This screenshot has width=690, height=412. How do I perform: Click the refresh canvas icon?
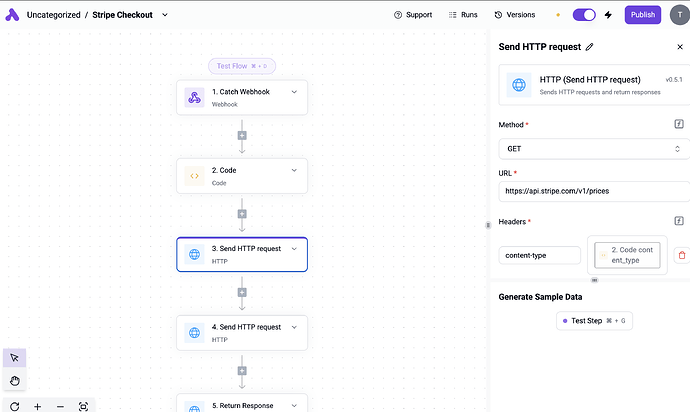point(14,406)
